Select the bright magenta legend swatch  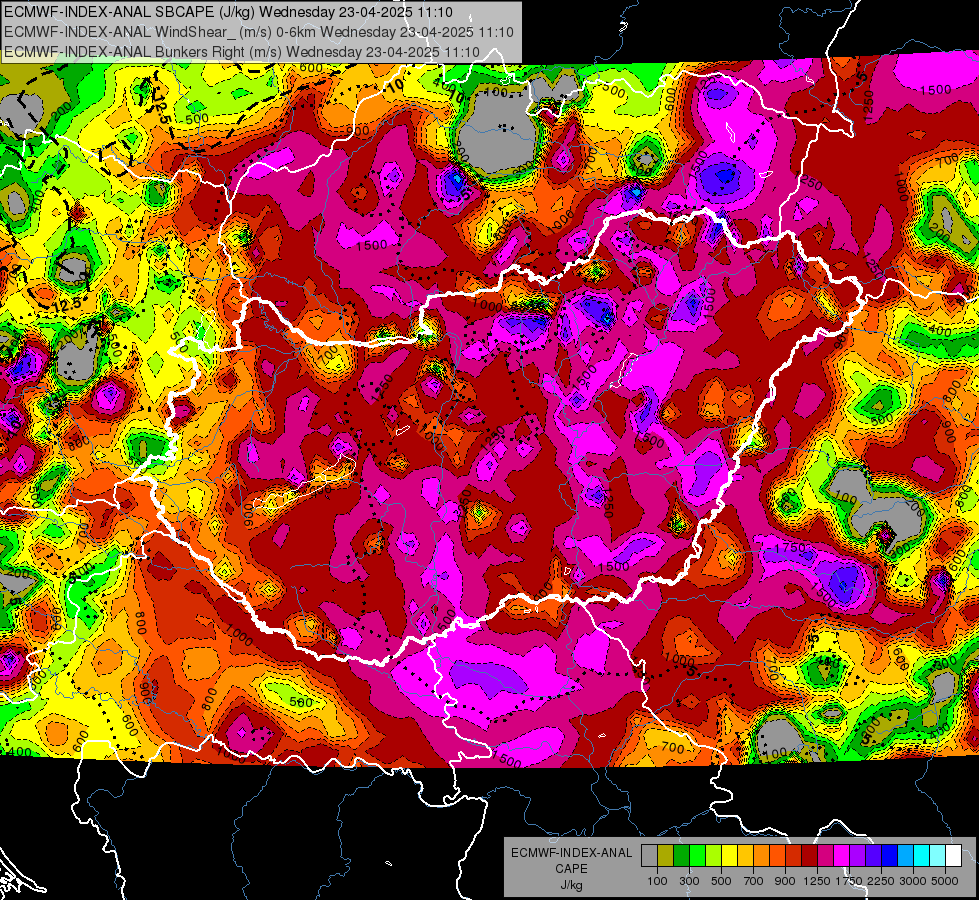click(x=842, y=856)
